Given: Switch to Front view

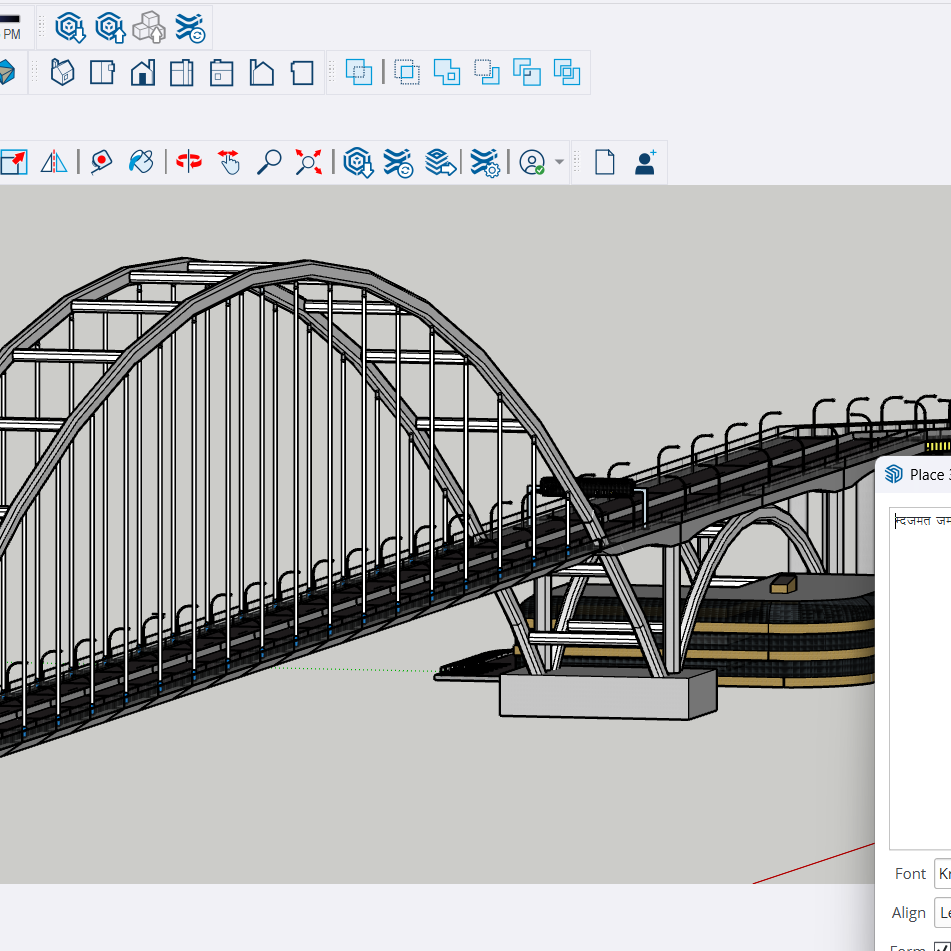Looking at the screenshot, I should pyautogui.click(x=143, y=73).
